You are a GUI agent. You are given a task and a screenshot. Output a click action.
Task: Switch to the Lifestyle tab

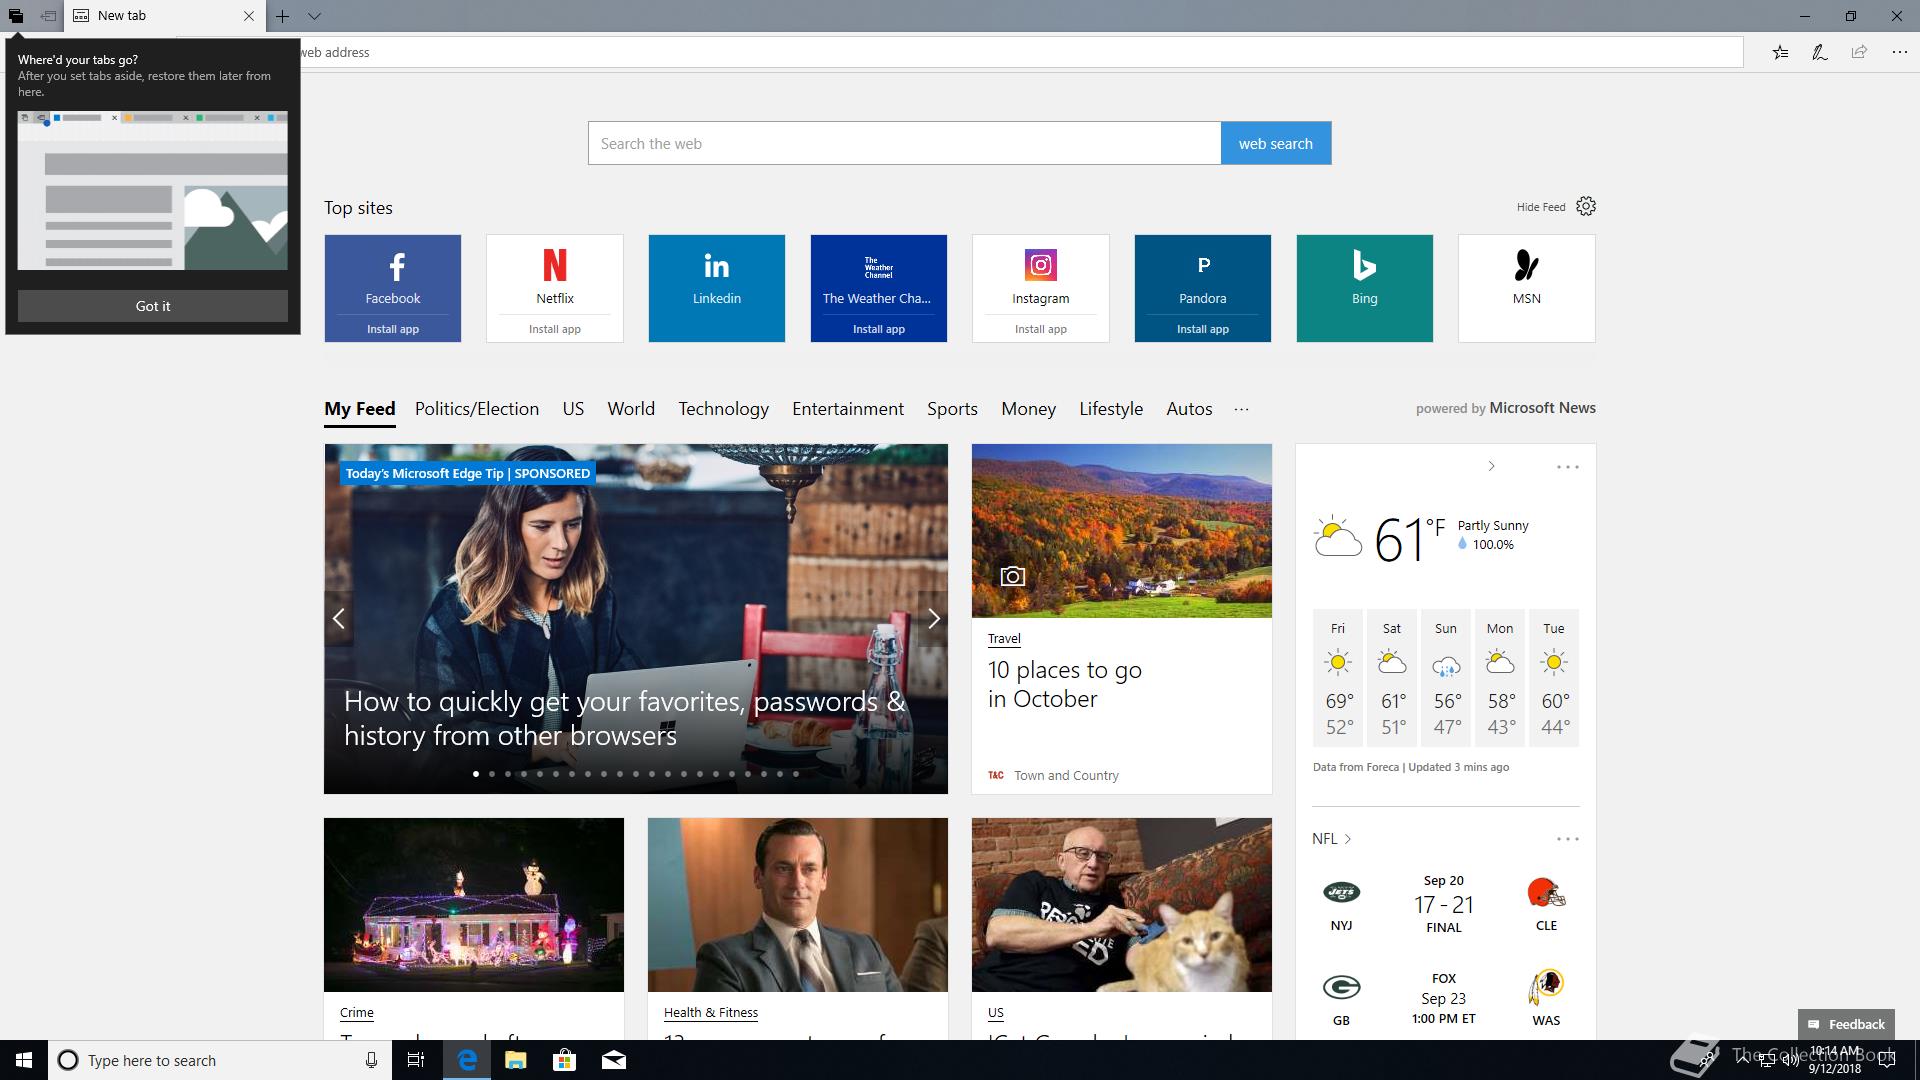tap(1111, 409)
